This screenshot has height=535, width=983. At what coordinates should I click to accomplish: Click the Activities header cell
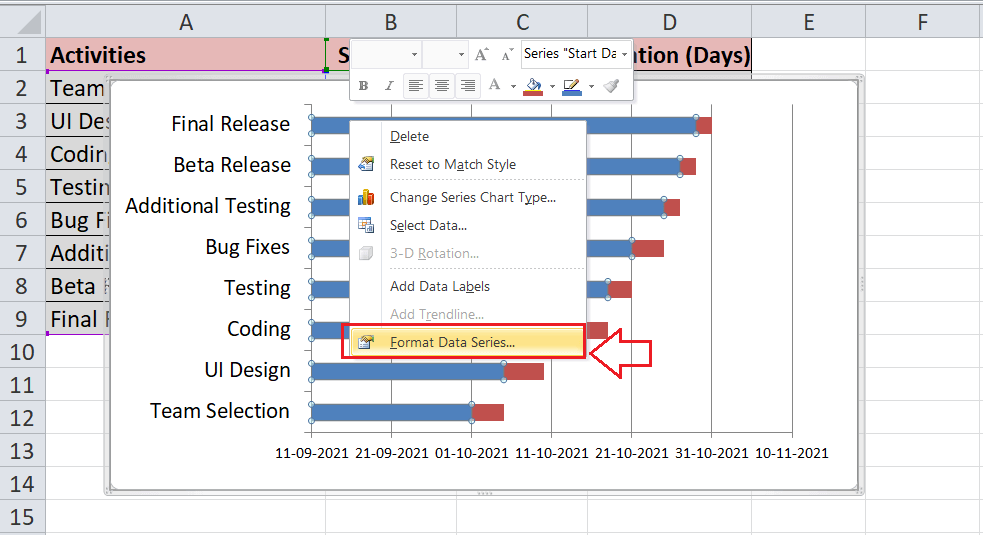(186, 55)
